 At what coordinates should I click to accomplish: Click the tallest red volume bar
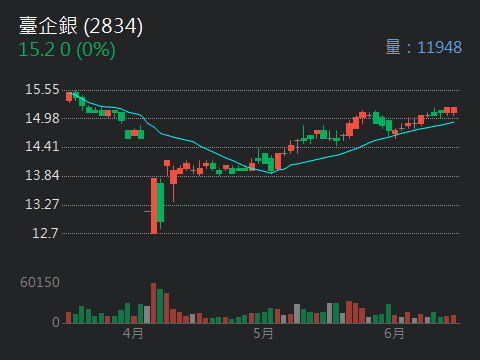coord(153,303)
